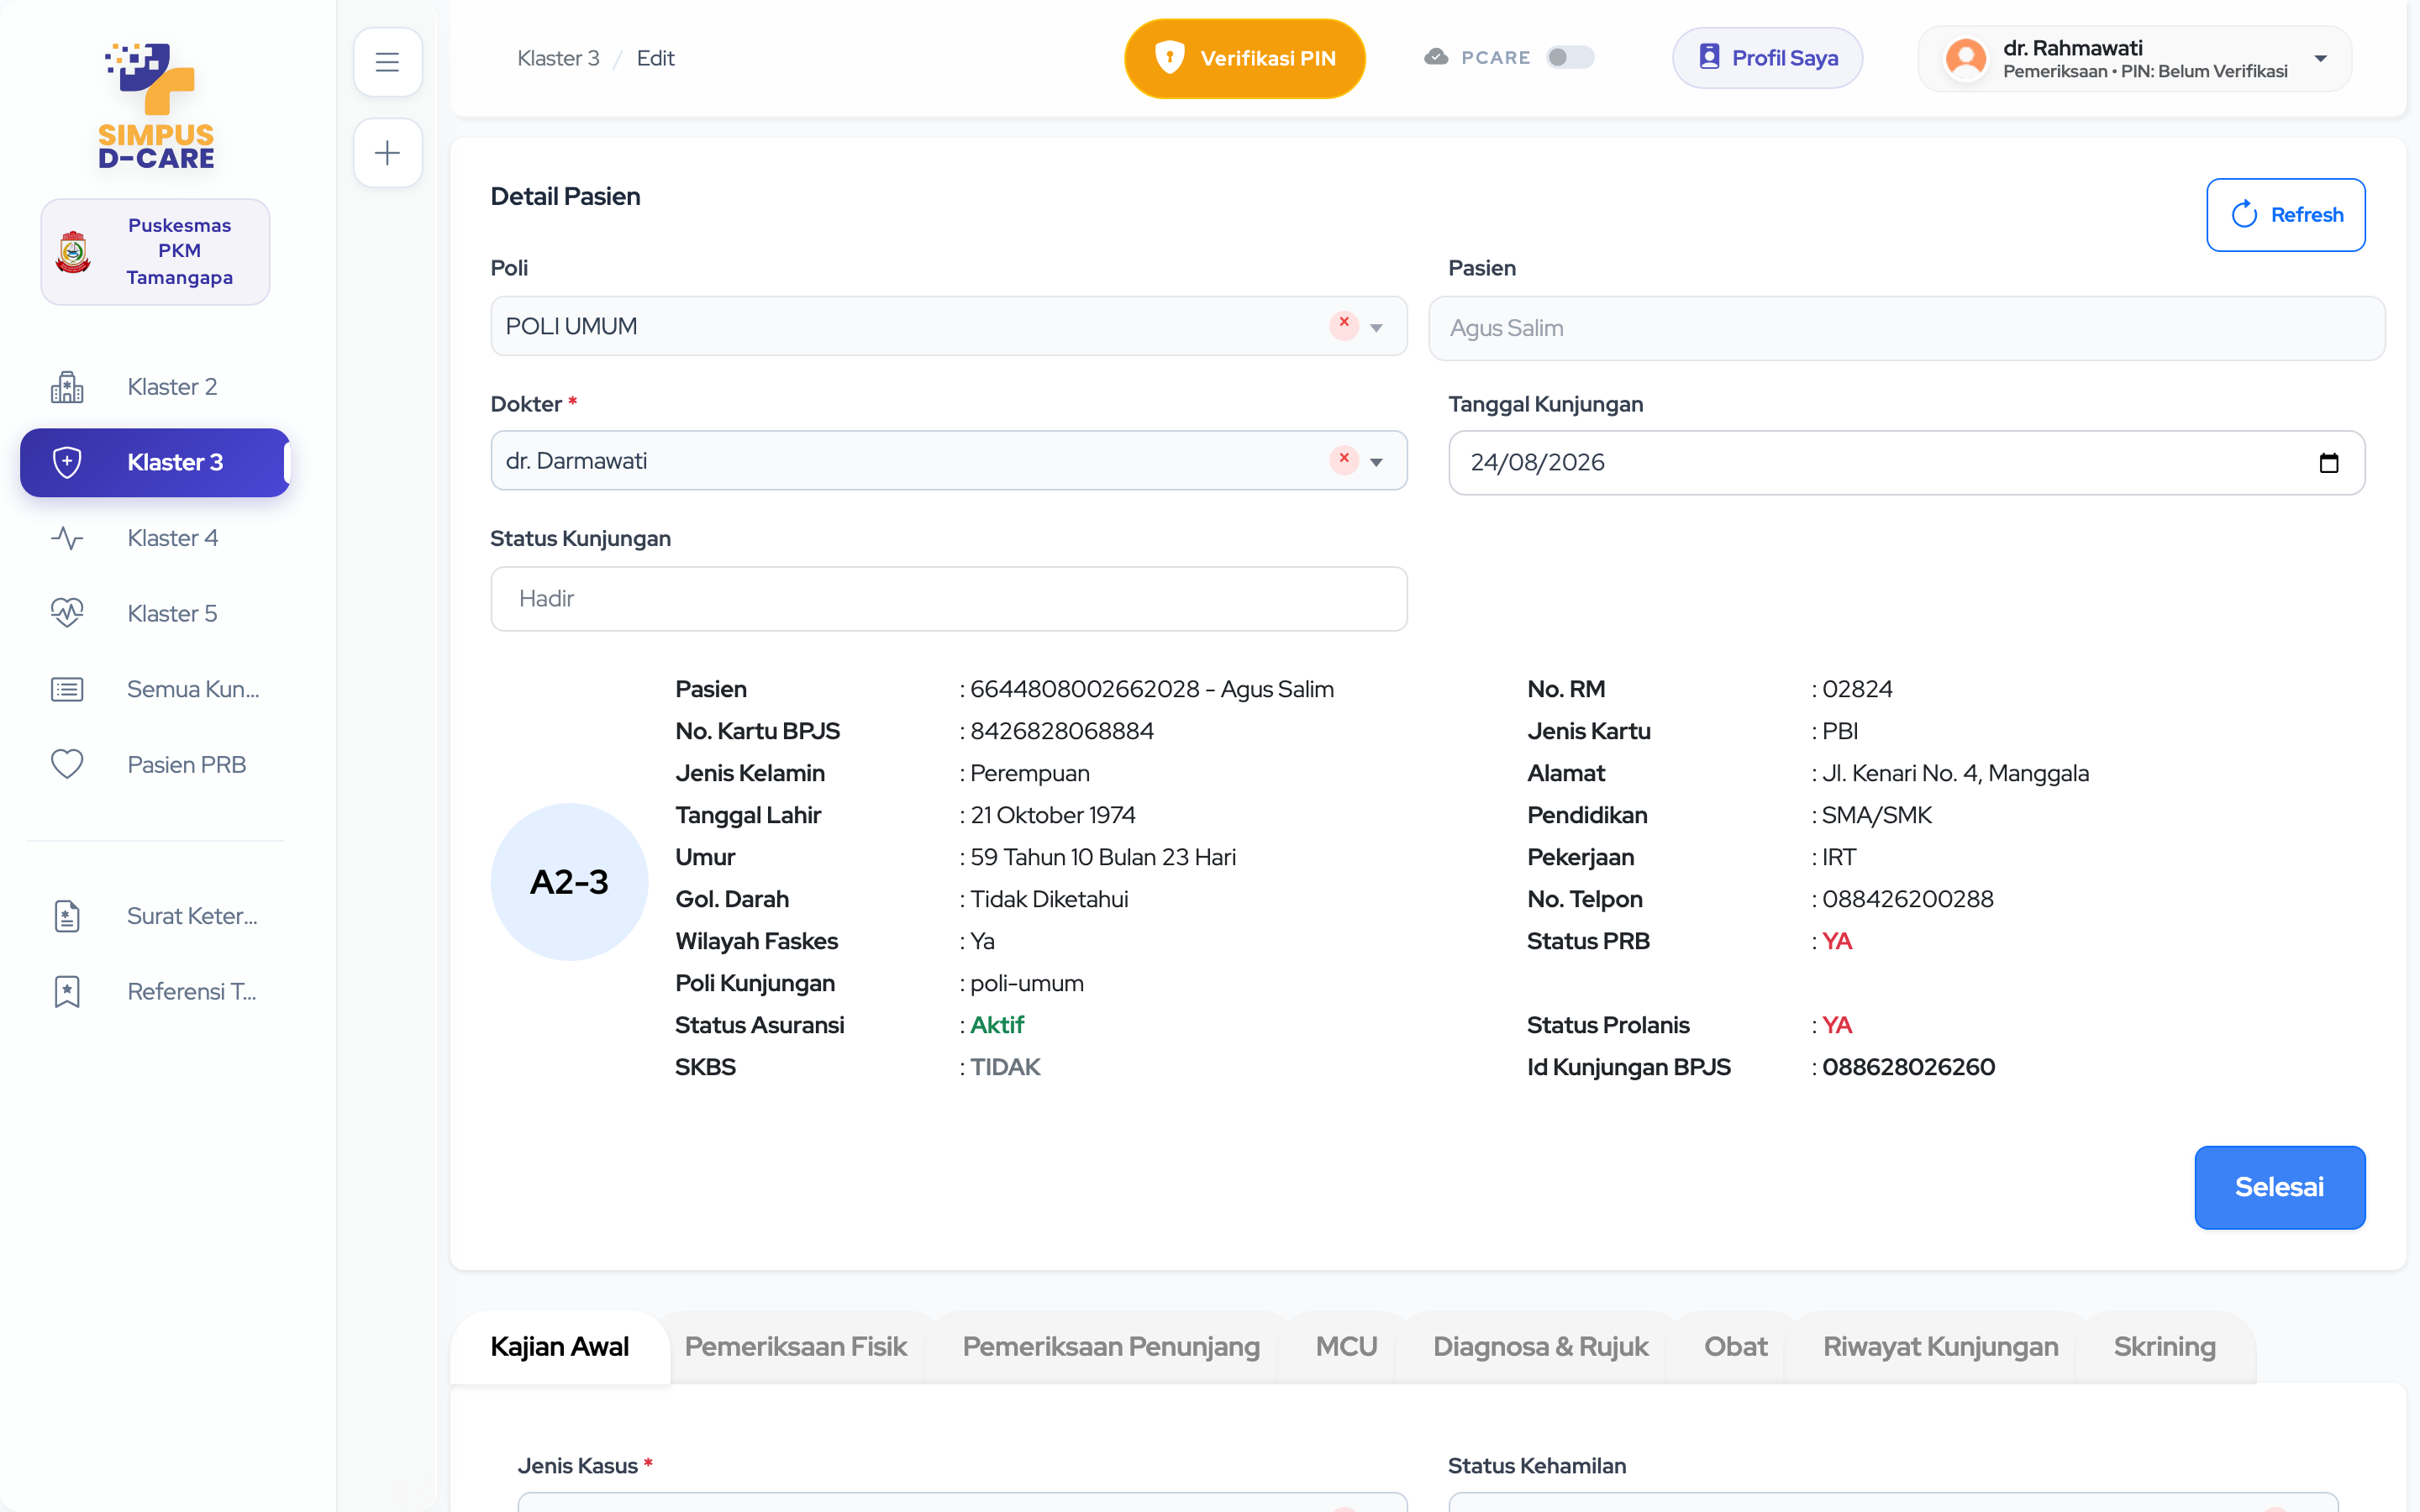The width and height of the screenshot is (2420, 1512).
Task: Select the Obat tab
Action: [x=1735, y=1347]
